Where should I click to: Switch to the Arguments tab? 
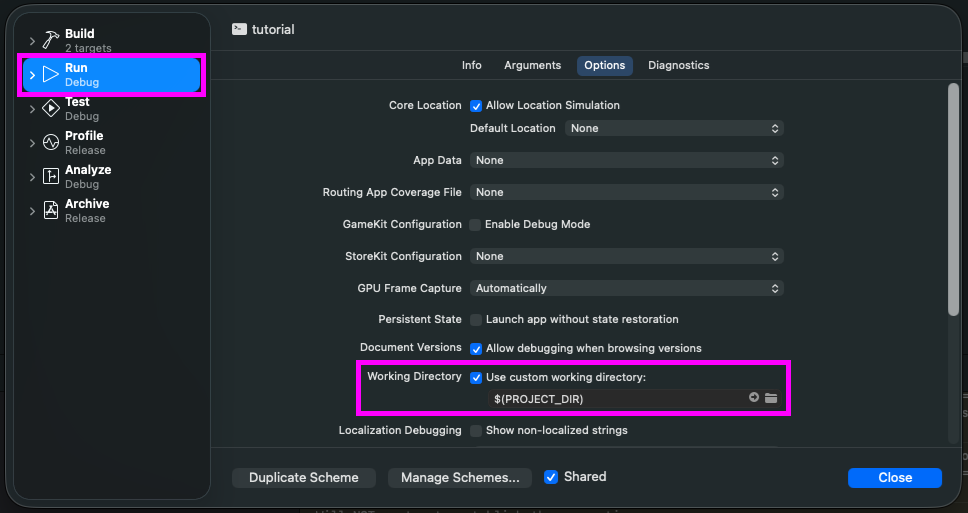532,65
